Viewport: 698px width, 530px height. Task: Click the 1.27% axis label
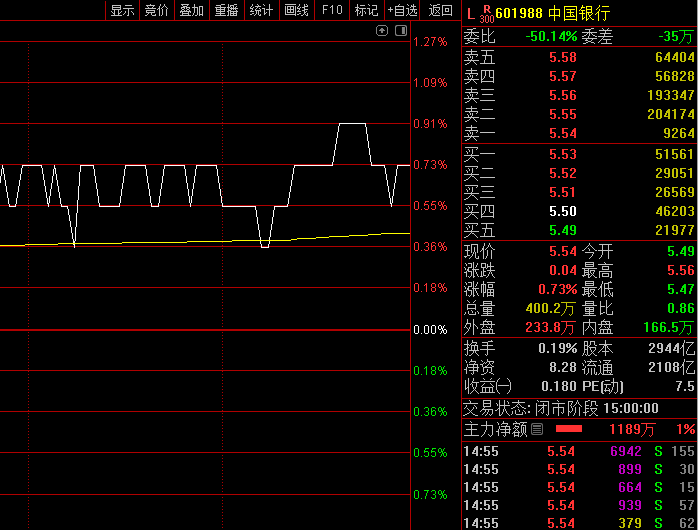(430, 42)
